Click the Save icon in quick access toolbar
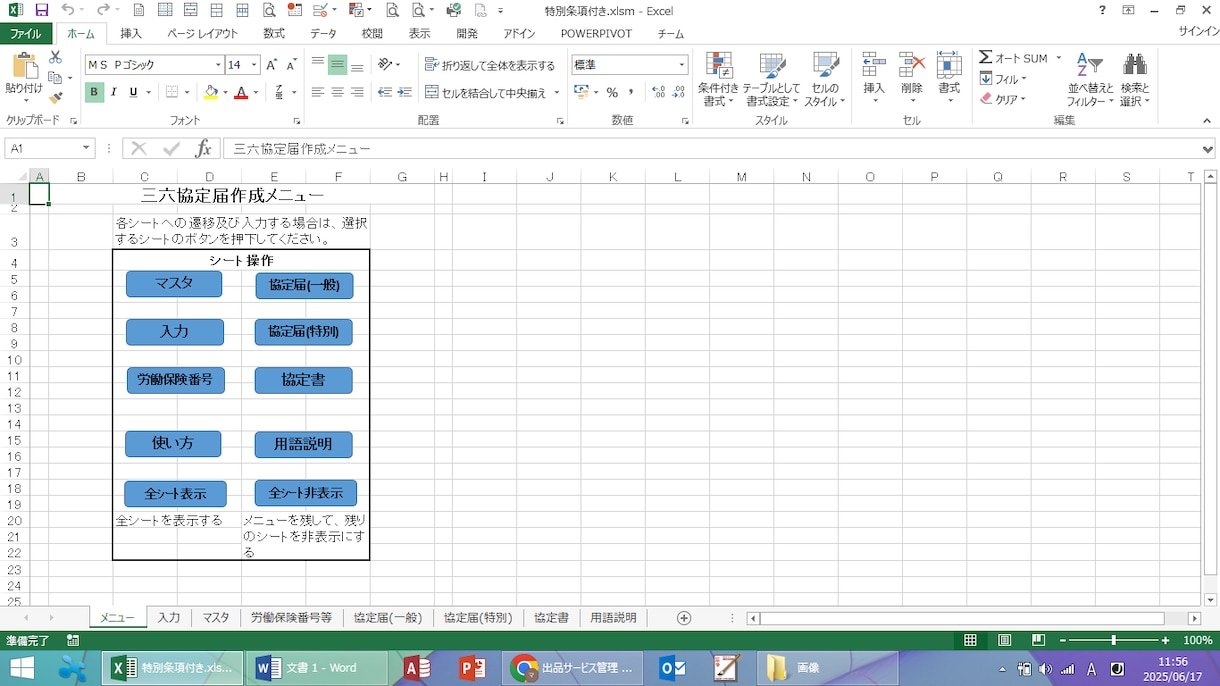Image resolution: width=1220 pixels, height=686 pixels. pos(41,10)
